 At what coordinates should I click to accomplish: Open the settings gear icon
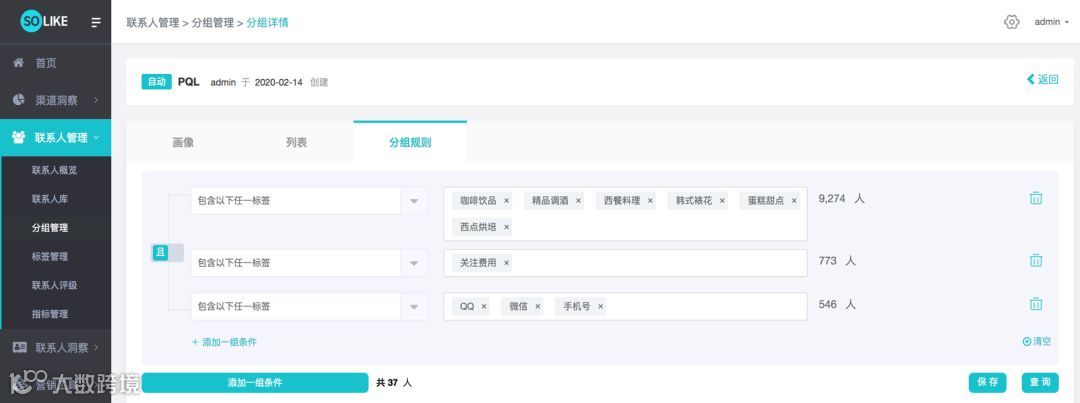1011,22
